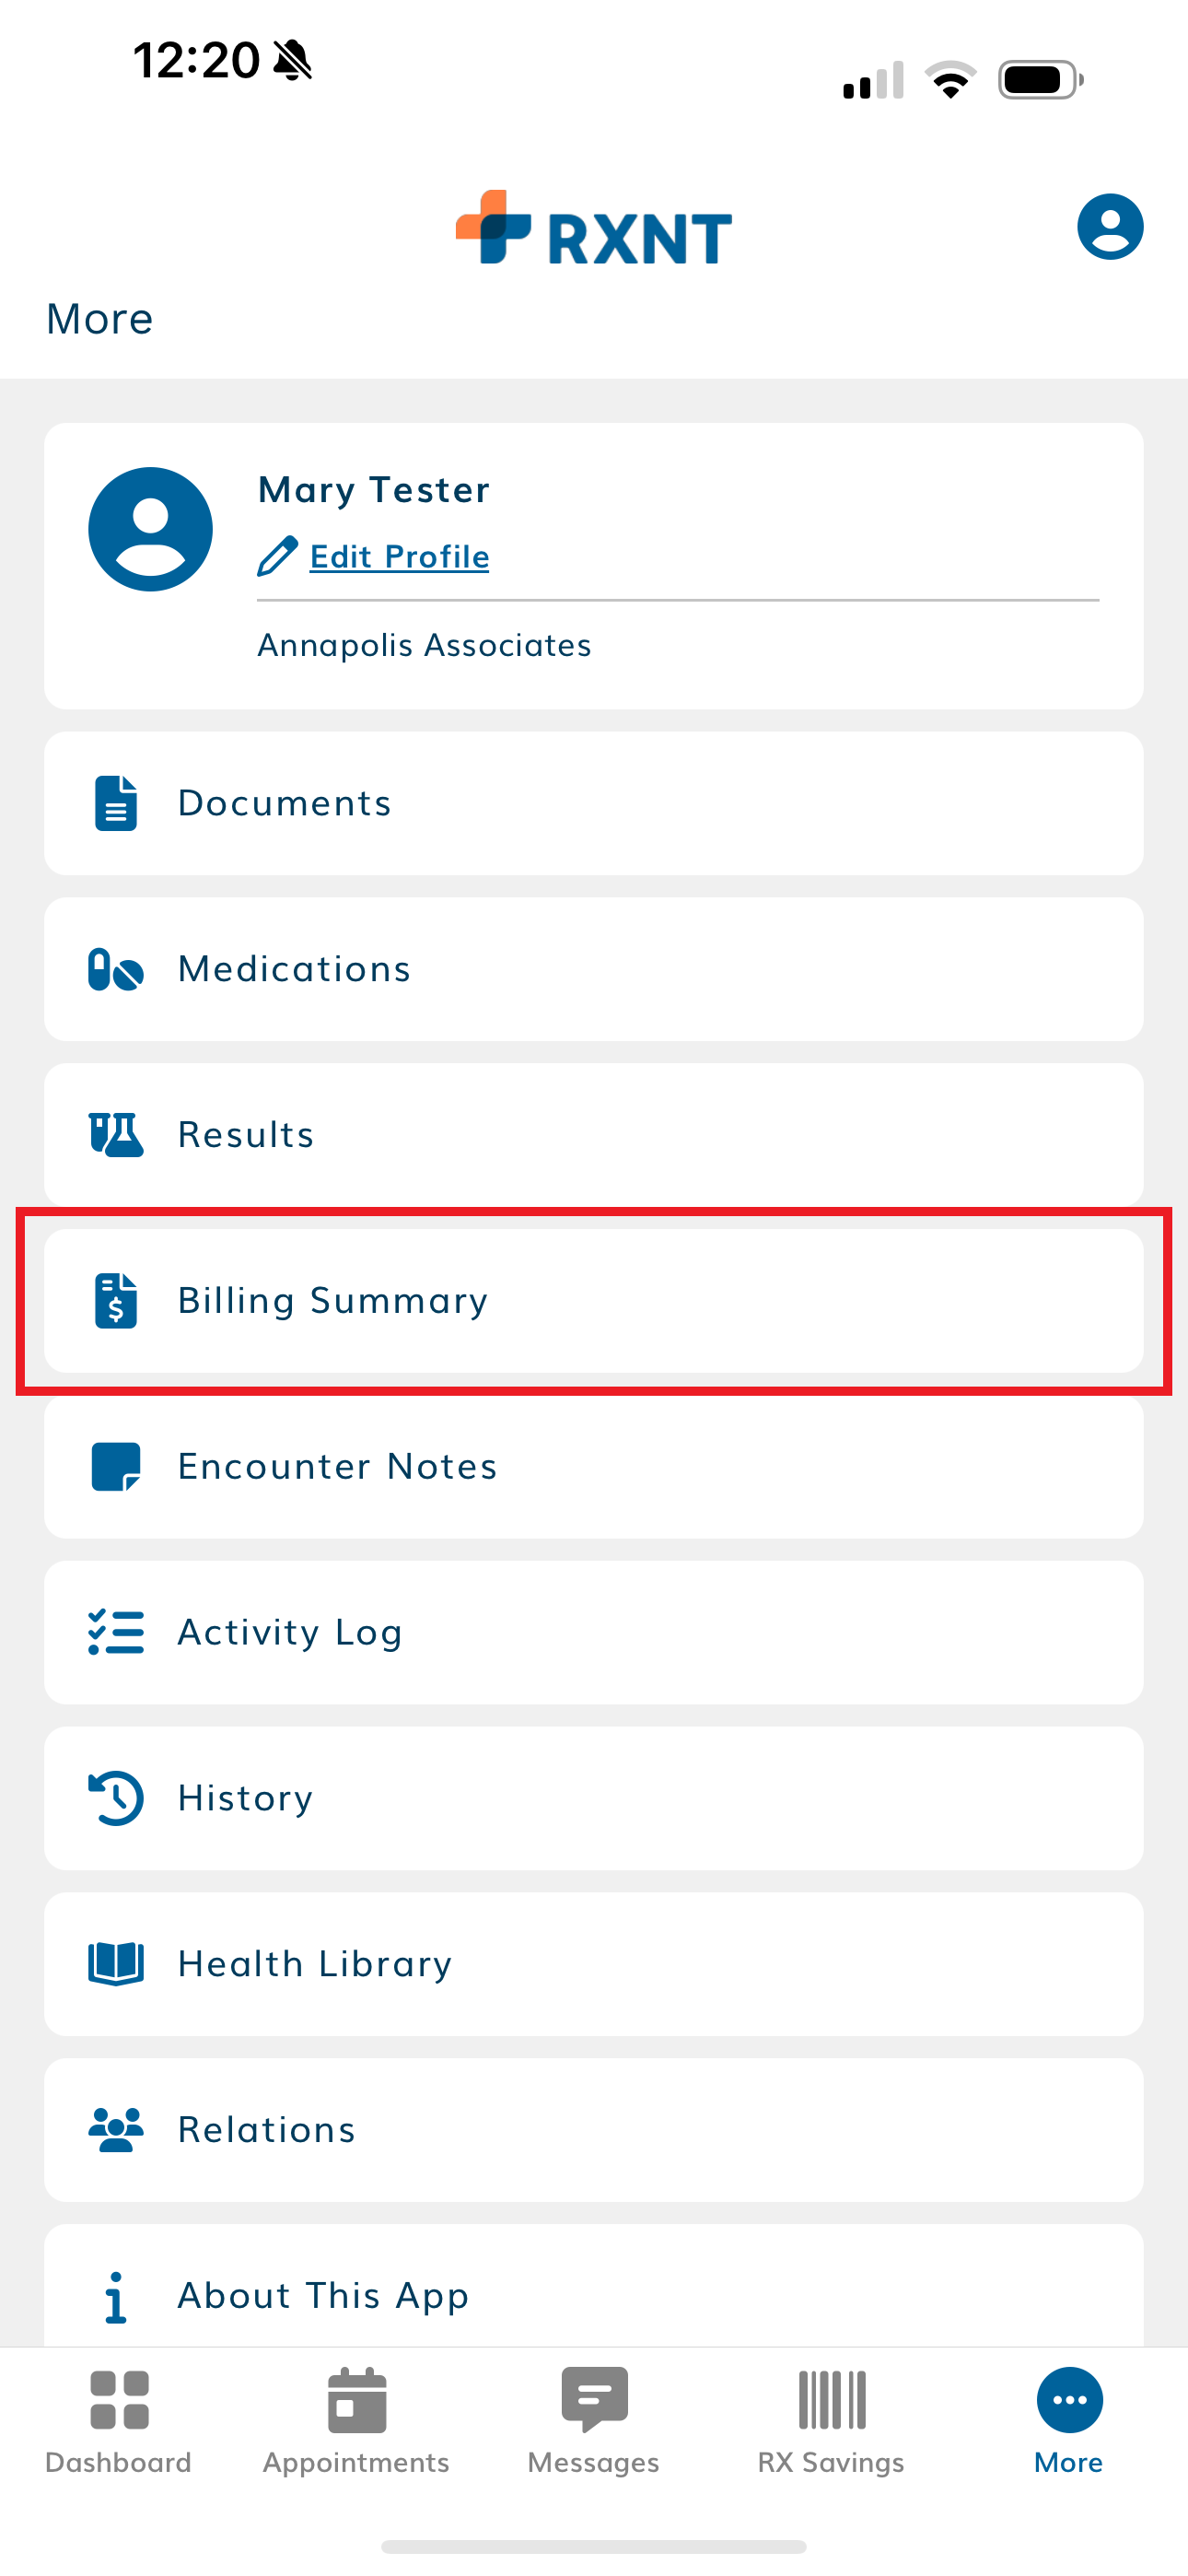
Task: Tap the Billing Summary dollar icon
Action: tap(116, 1301)
